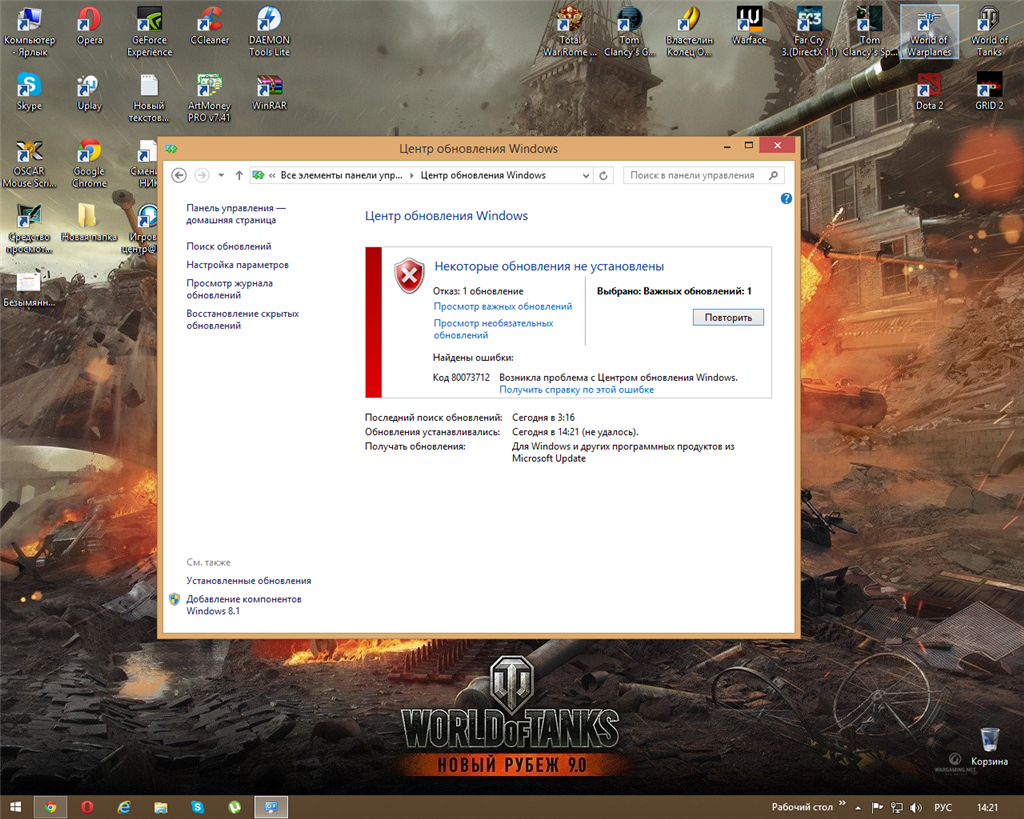Open the DAEMON Tools Lite shortcut
Viewport: 1024px width, 819px height.
(x=269, y=32)
